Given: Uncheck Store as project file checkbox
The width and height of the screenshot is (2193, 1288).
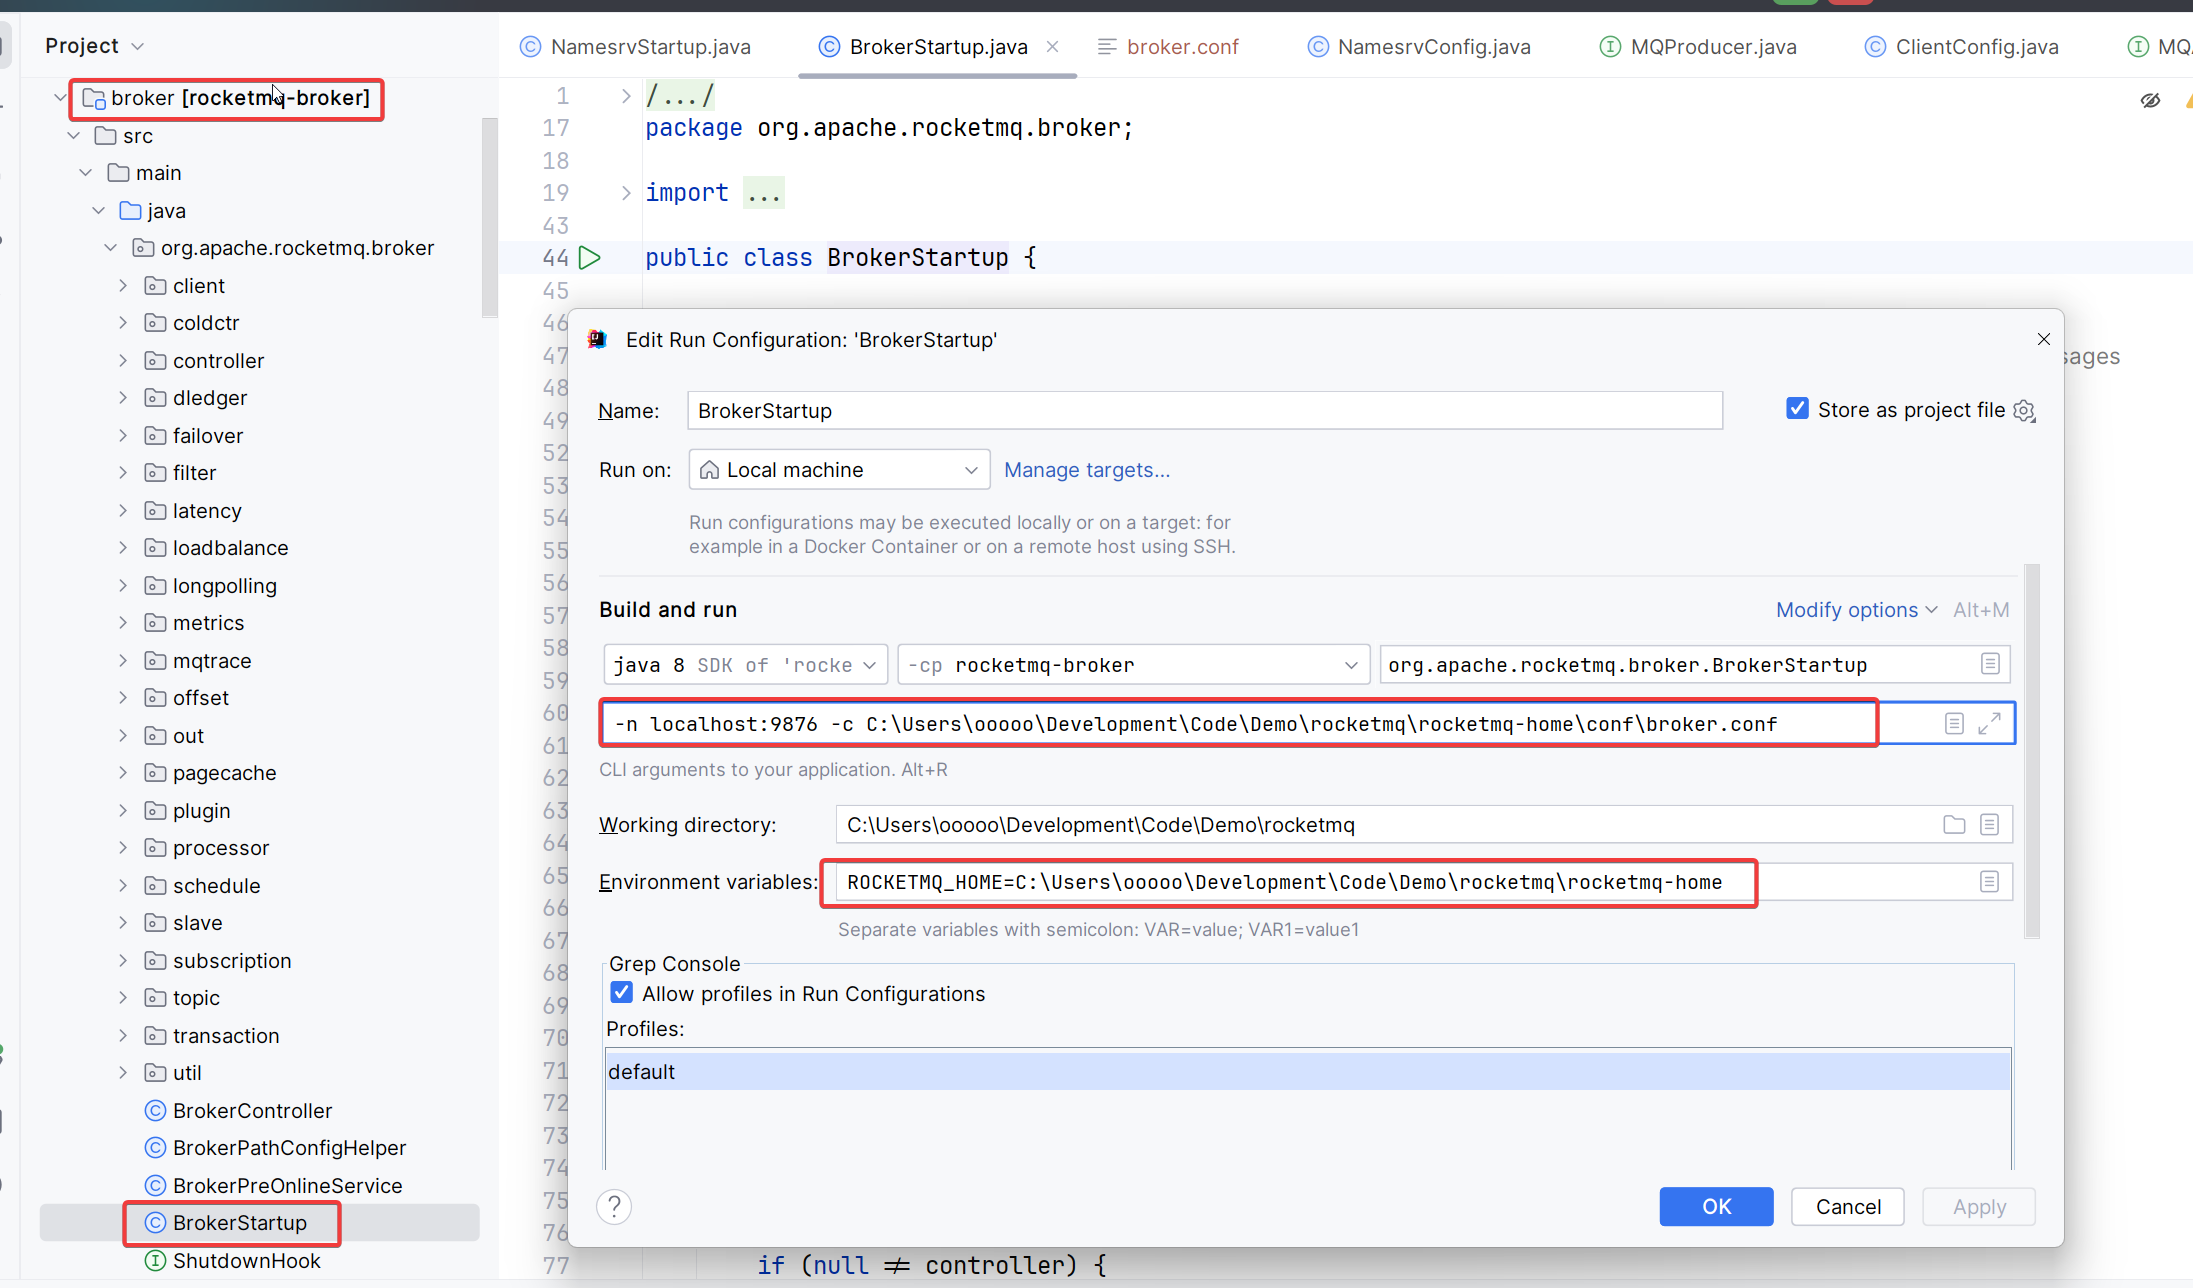Looking at the screenshot, I should (1797, 409).
